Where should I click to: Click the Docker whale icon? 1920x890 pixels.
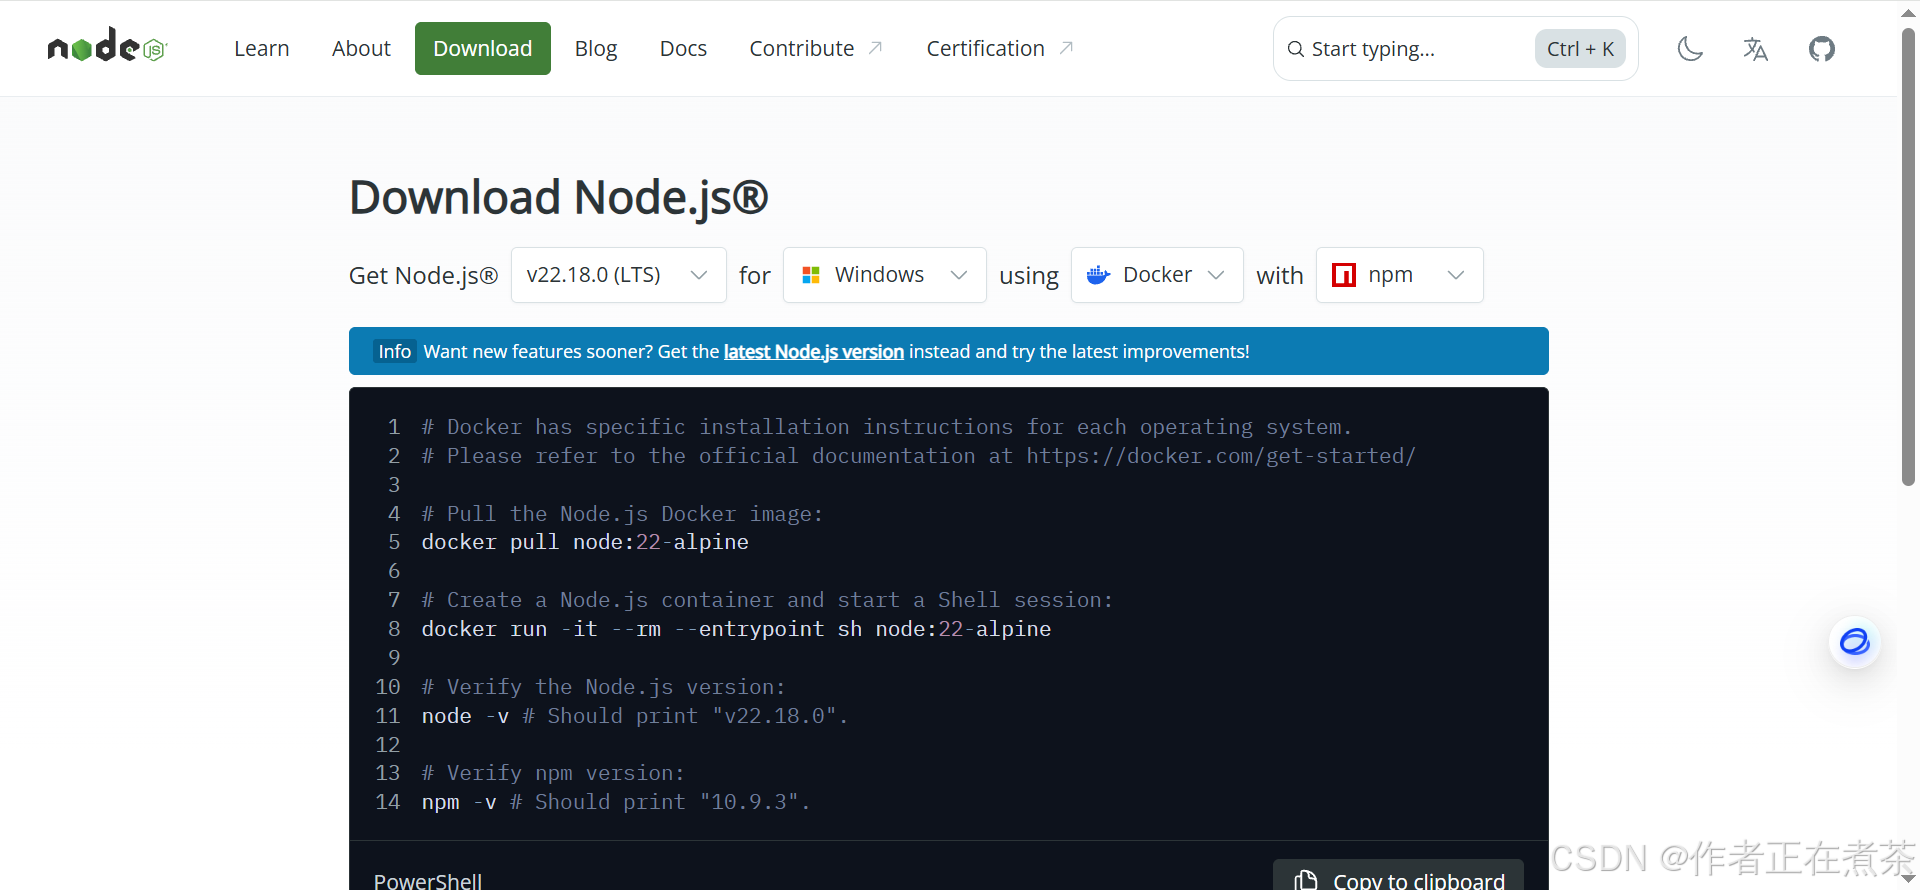1098,275
